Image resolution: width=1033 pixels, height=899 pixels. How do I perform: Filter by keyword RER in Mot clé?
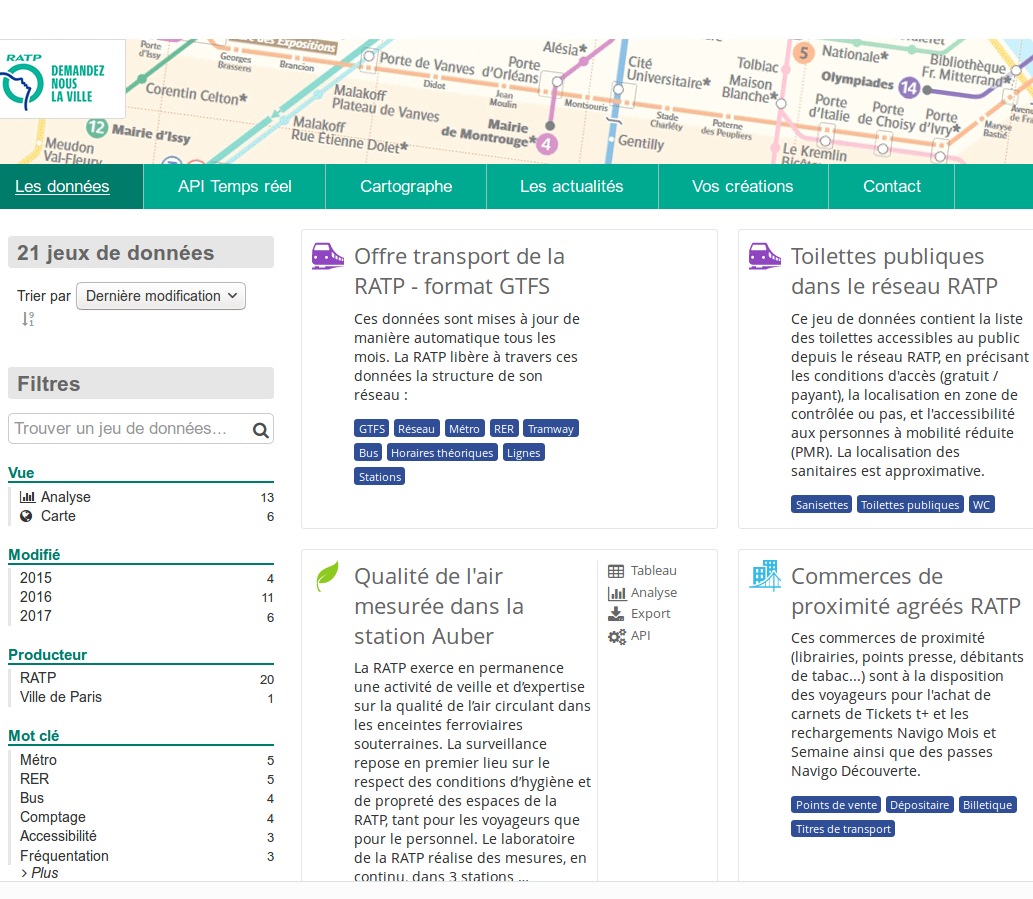click(x=147, y=779)
